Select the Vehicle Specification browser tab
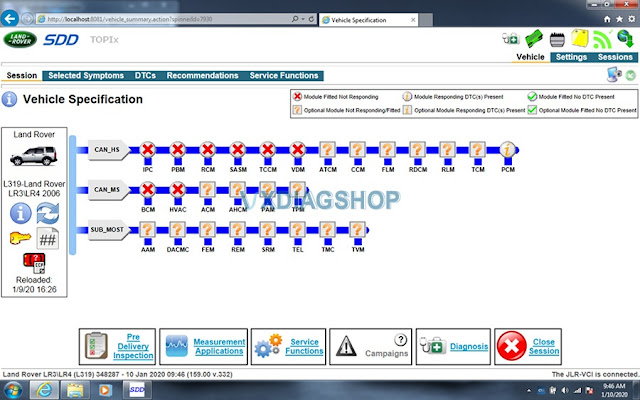Image resolution: width=640 pixels, height=400 pixels. click(368, 20)
